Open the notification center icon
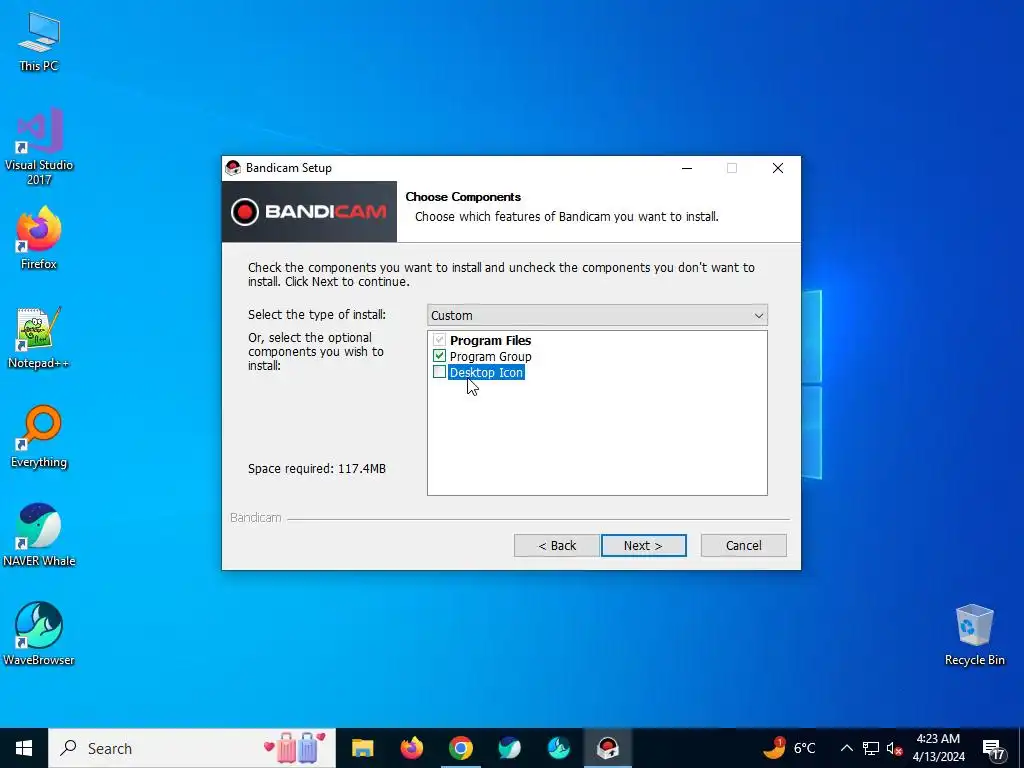 click(993, 748)
